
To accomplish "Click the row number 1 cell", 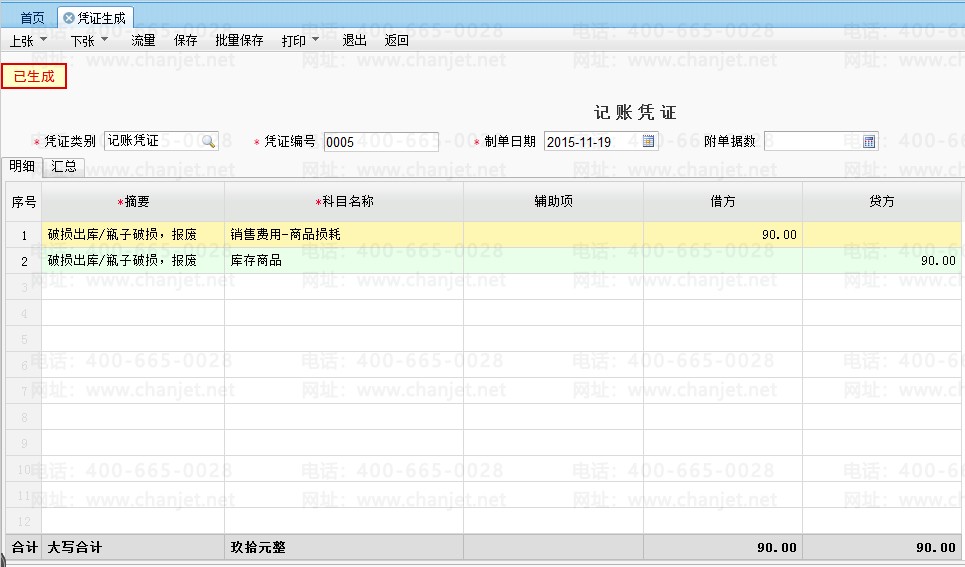I will tap(24, 235).
